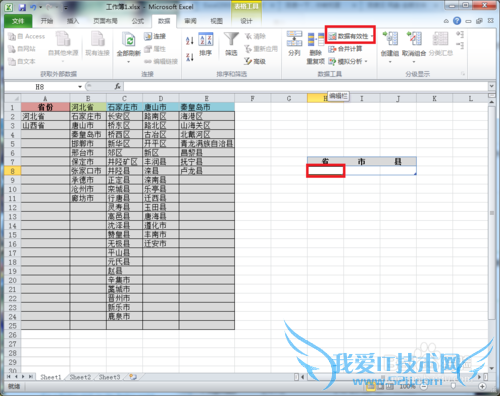
Task: Click the Insert Function fx icon
Action: (x=118, y=86)
